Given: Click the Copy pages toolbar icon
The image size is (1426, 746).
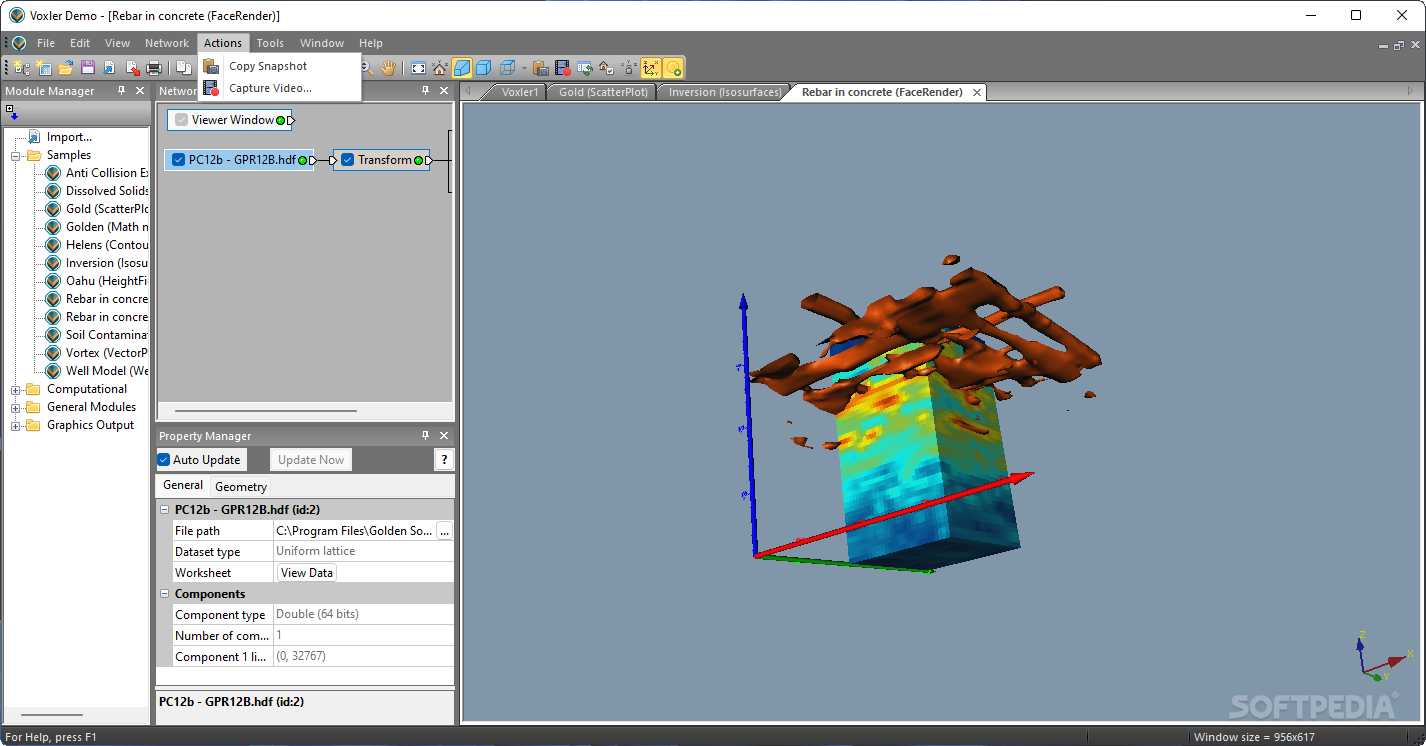Looking at the screenshot, I should 183,68.
